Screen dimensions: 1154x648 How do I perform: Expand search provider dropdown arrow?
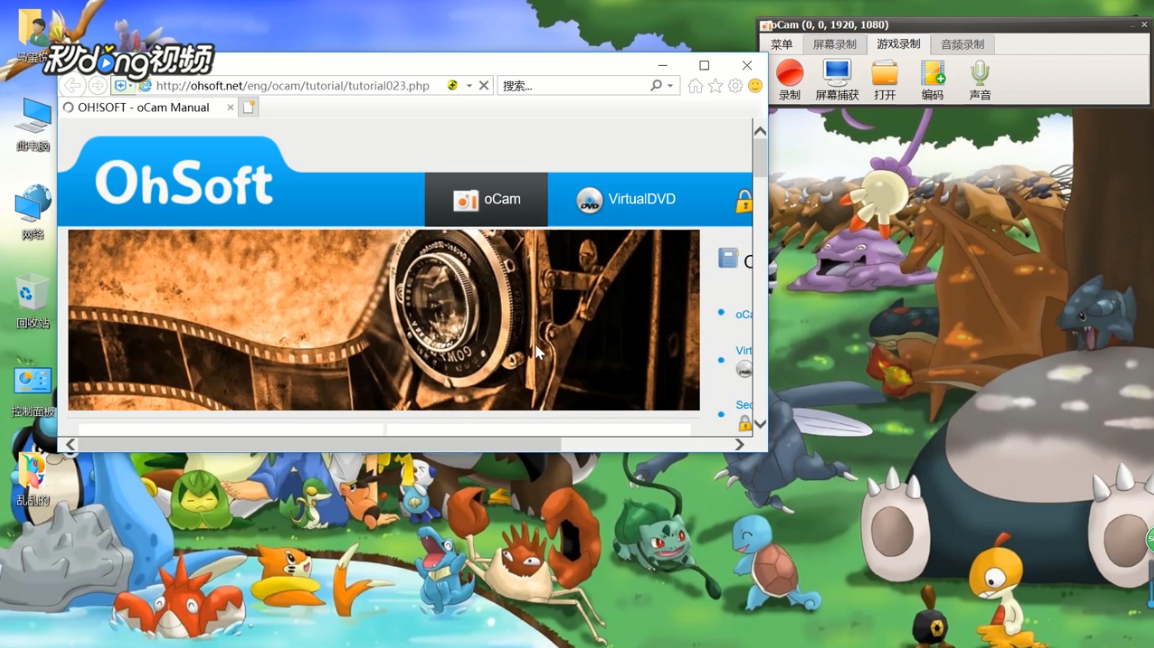(670, 85)
